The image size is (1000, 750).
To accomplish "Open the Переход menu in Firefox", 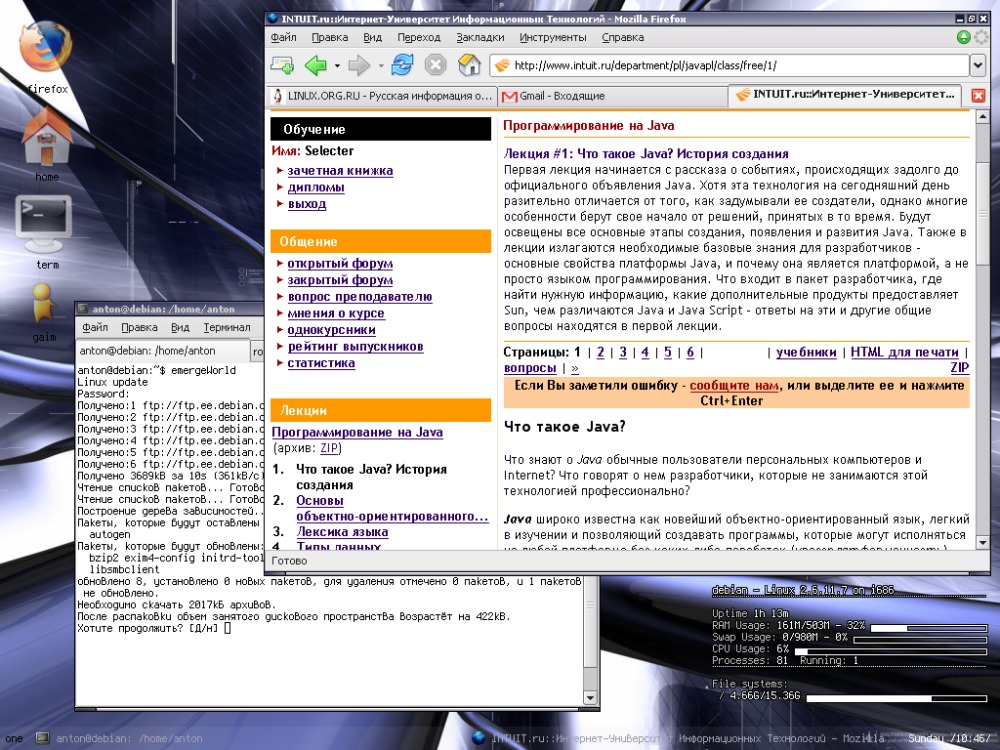I will pyautogui.click(x=419, y=37).
